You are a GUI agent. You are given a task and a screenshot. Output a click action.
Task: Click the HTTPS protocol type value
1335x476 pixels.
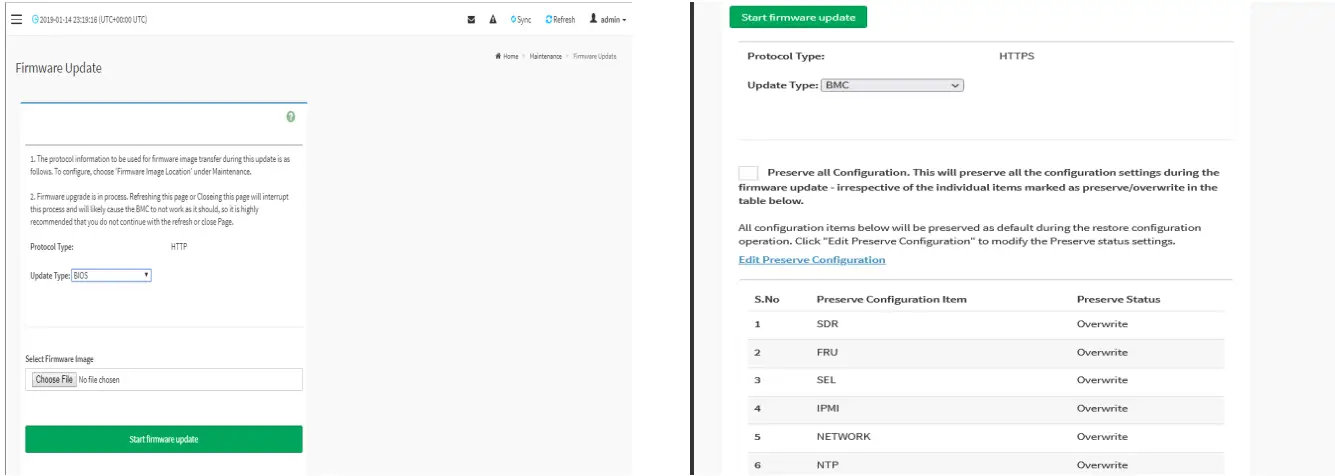1017,56
